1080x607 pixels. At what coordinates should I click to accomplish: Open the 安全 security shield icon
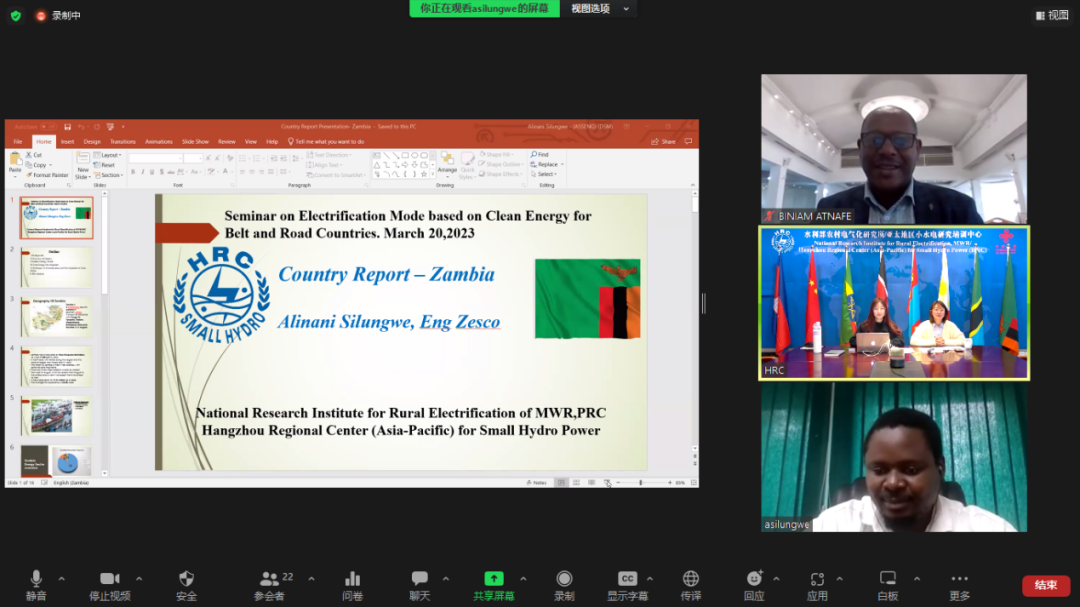[x=186, y=584]
